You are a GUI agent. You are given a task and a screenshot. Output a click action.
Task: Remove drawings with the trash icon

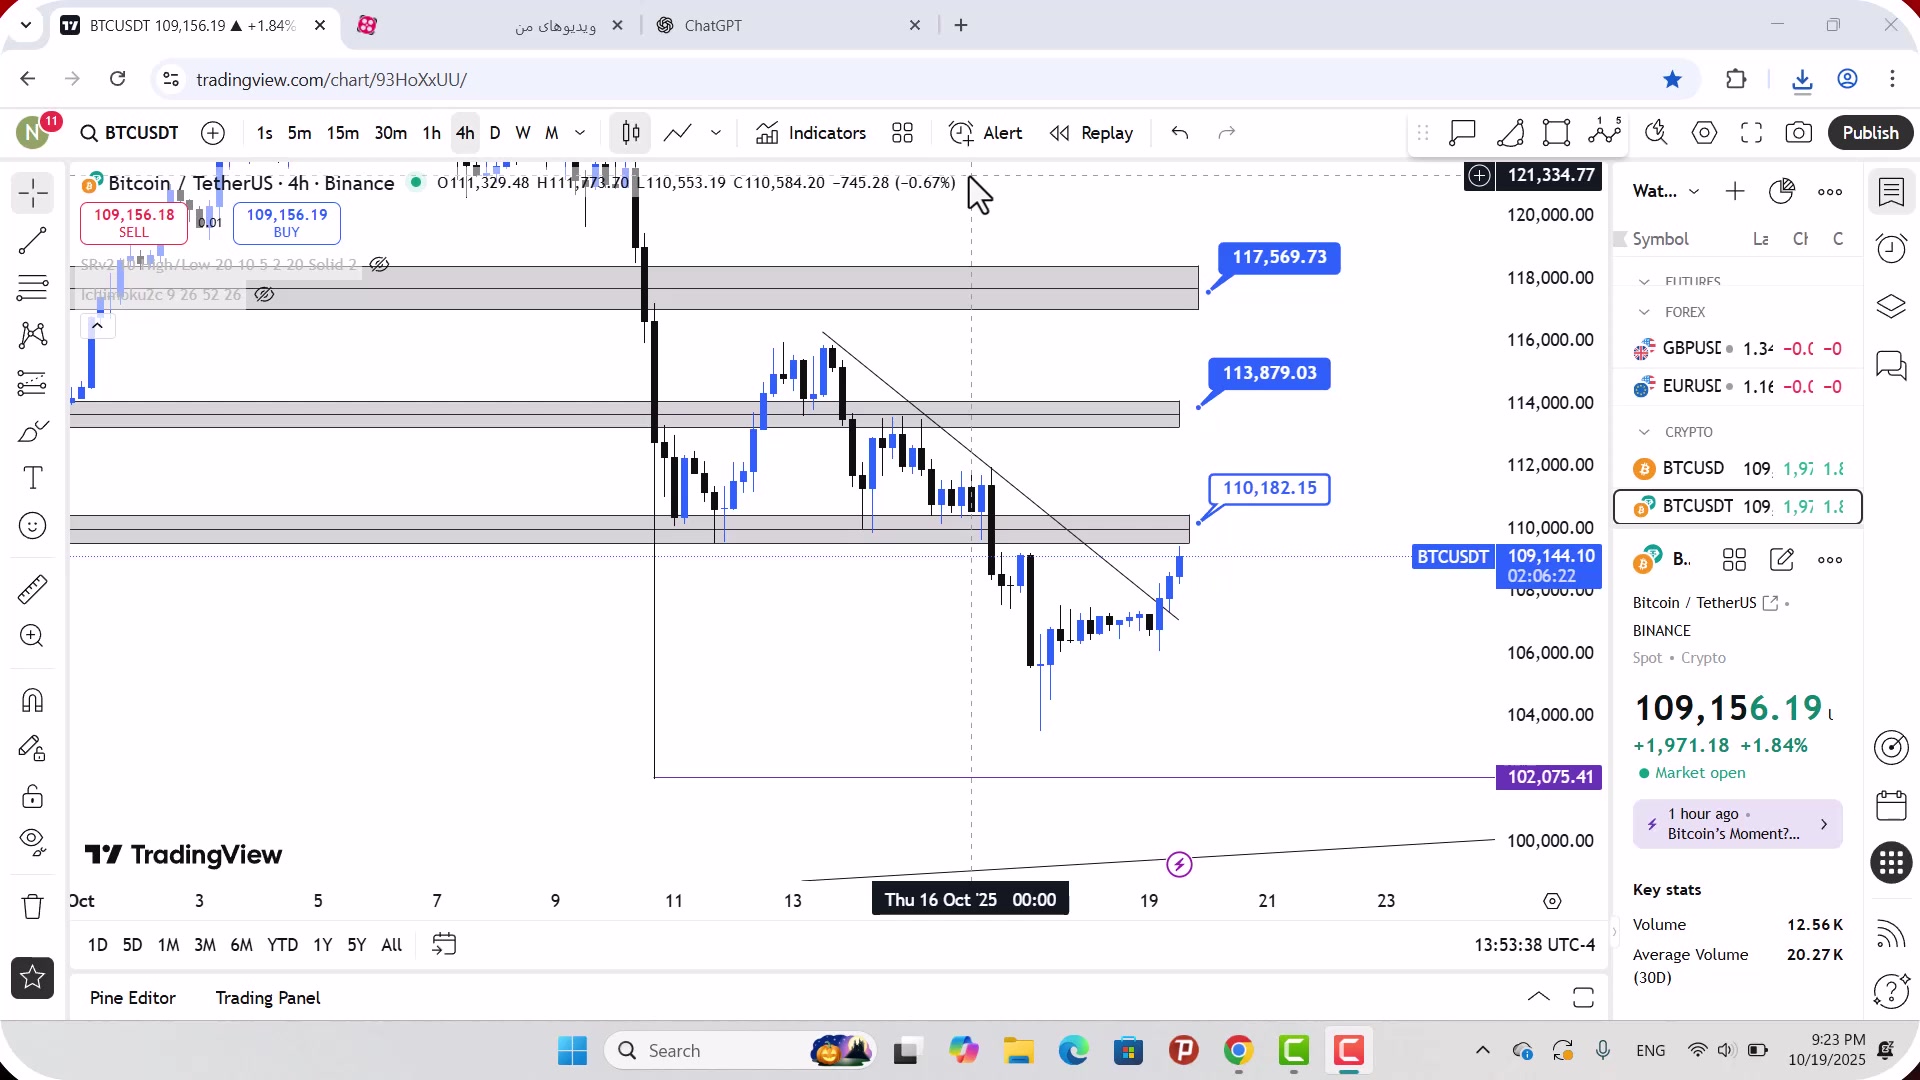click(x=33, y=907)
